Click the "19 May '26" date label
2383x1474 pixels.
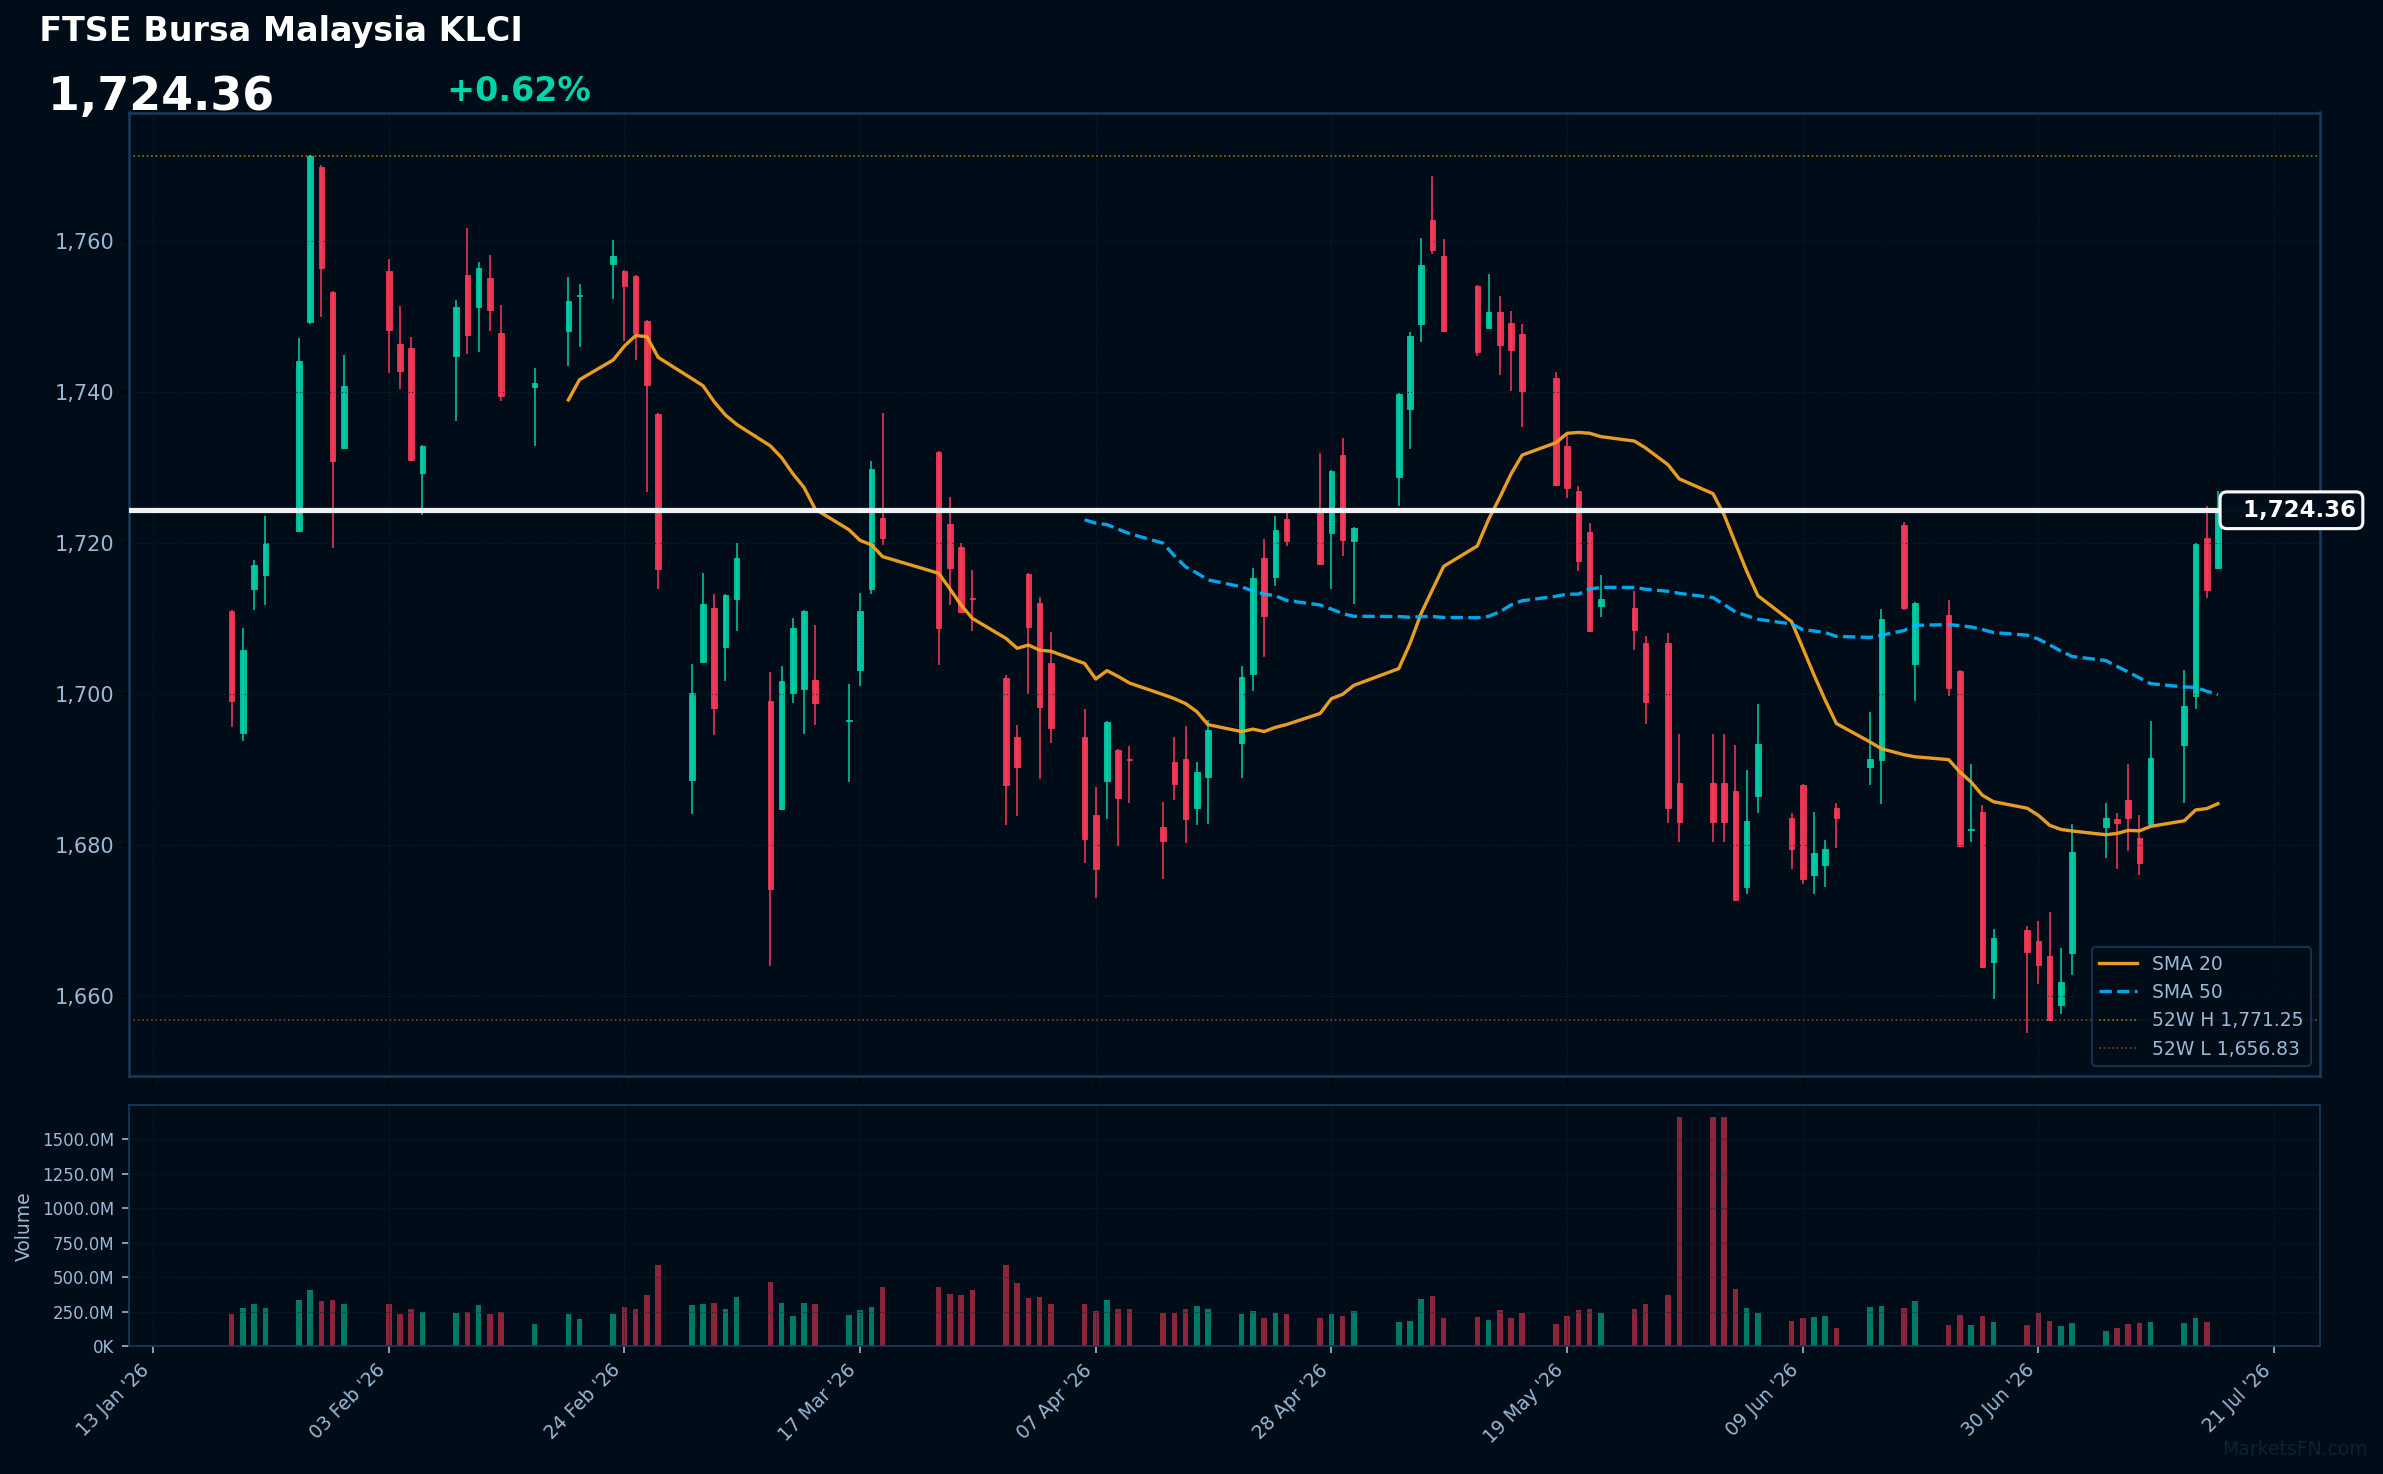click(x=1523, y=1402)
